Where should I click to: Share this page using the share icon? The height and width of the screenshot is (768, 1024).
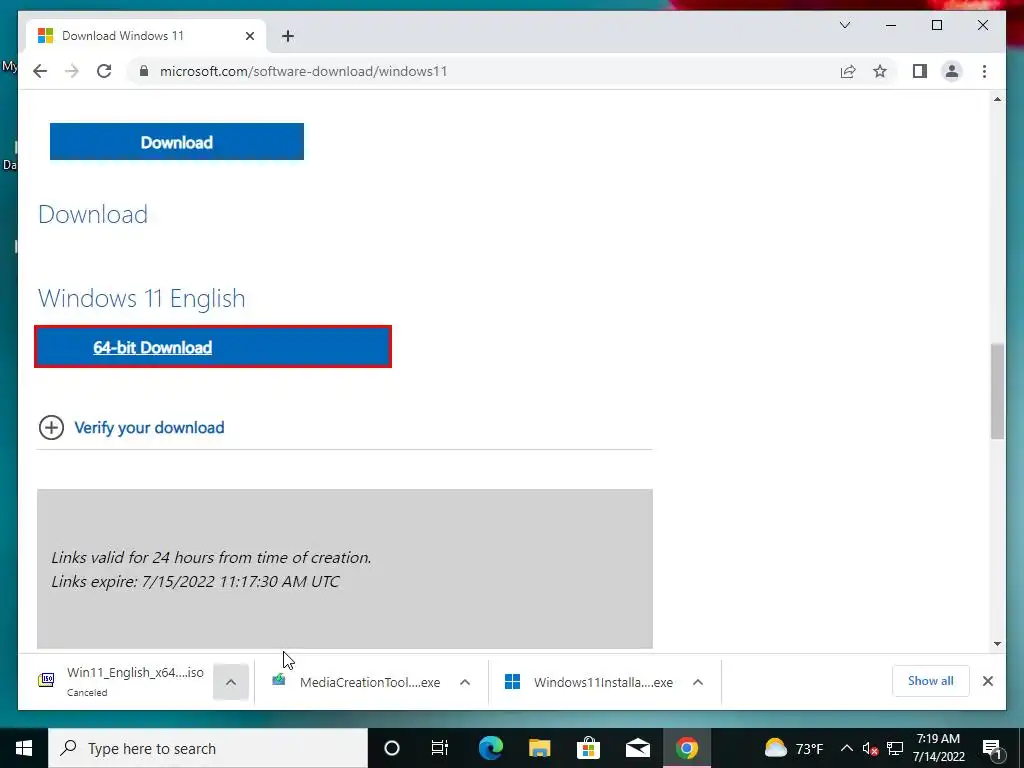[x=848, y=71]
